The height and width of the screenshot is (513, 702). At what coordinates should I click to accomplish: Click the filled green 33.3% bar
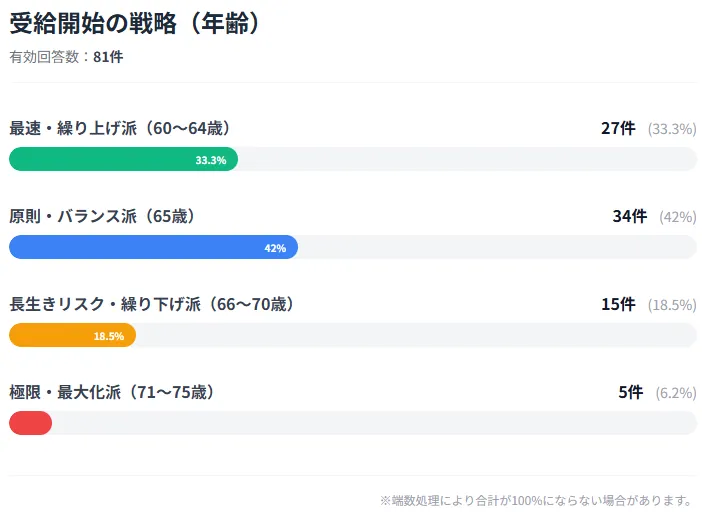click(x=123, y=160)
